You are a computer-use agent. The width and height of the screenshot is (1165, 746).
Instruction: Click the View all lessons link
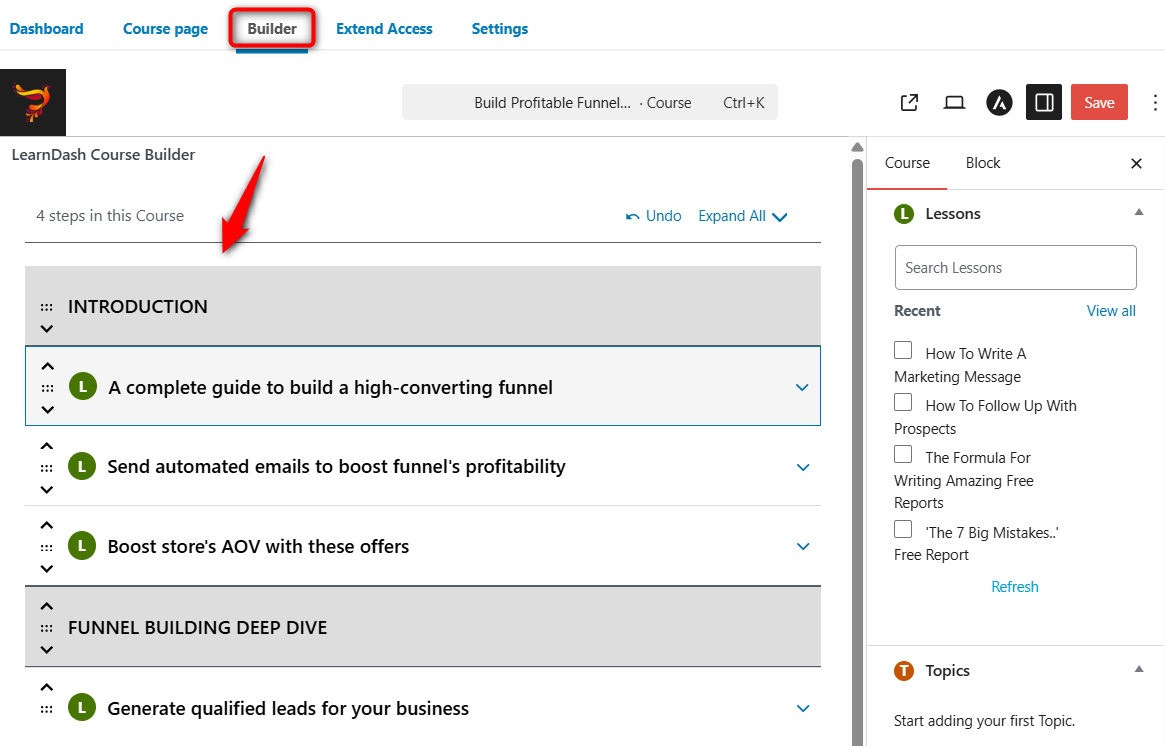1110,311
